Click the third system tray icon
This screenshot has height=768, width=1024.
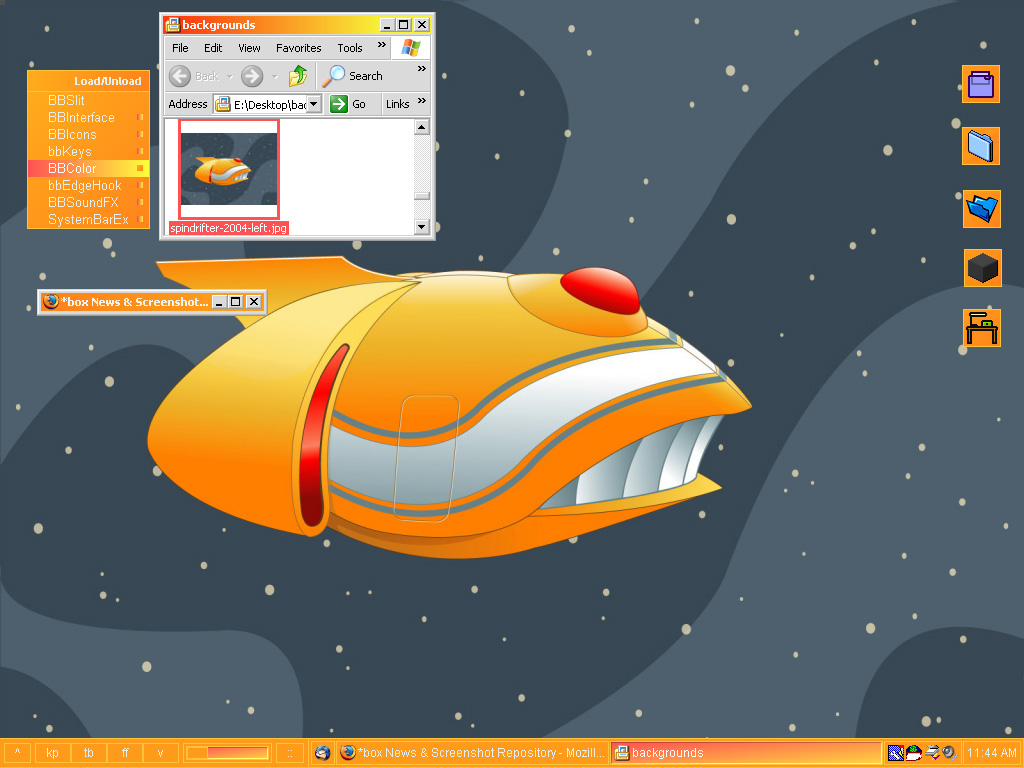click(x=932, y=753)
